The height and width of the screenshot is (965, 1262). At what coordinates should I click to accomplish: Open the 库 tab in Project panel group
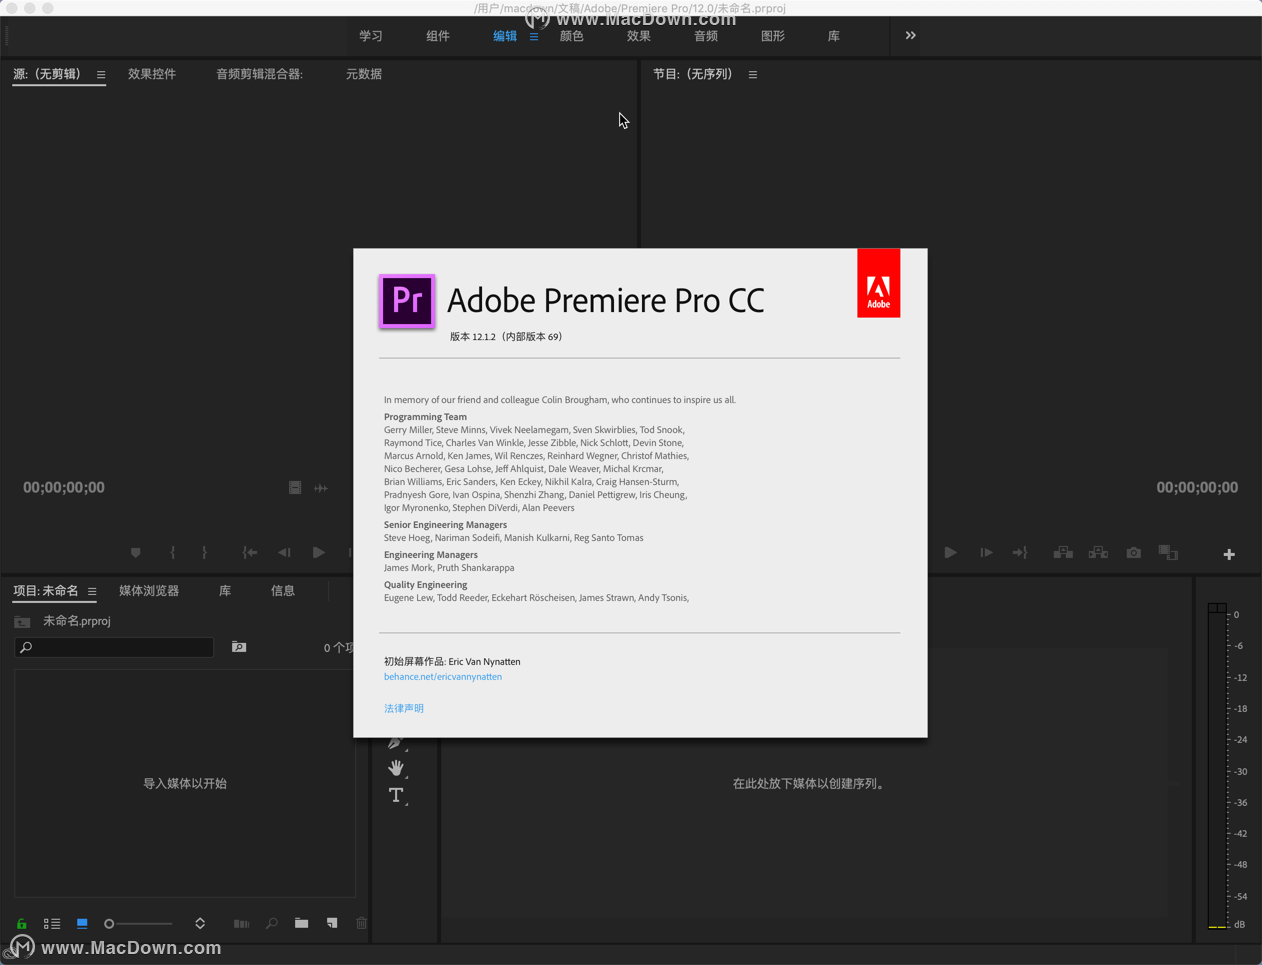(x=225, y=591)
